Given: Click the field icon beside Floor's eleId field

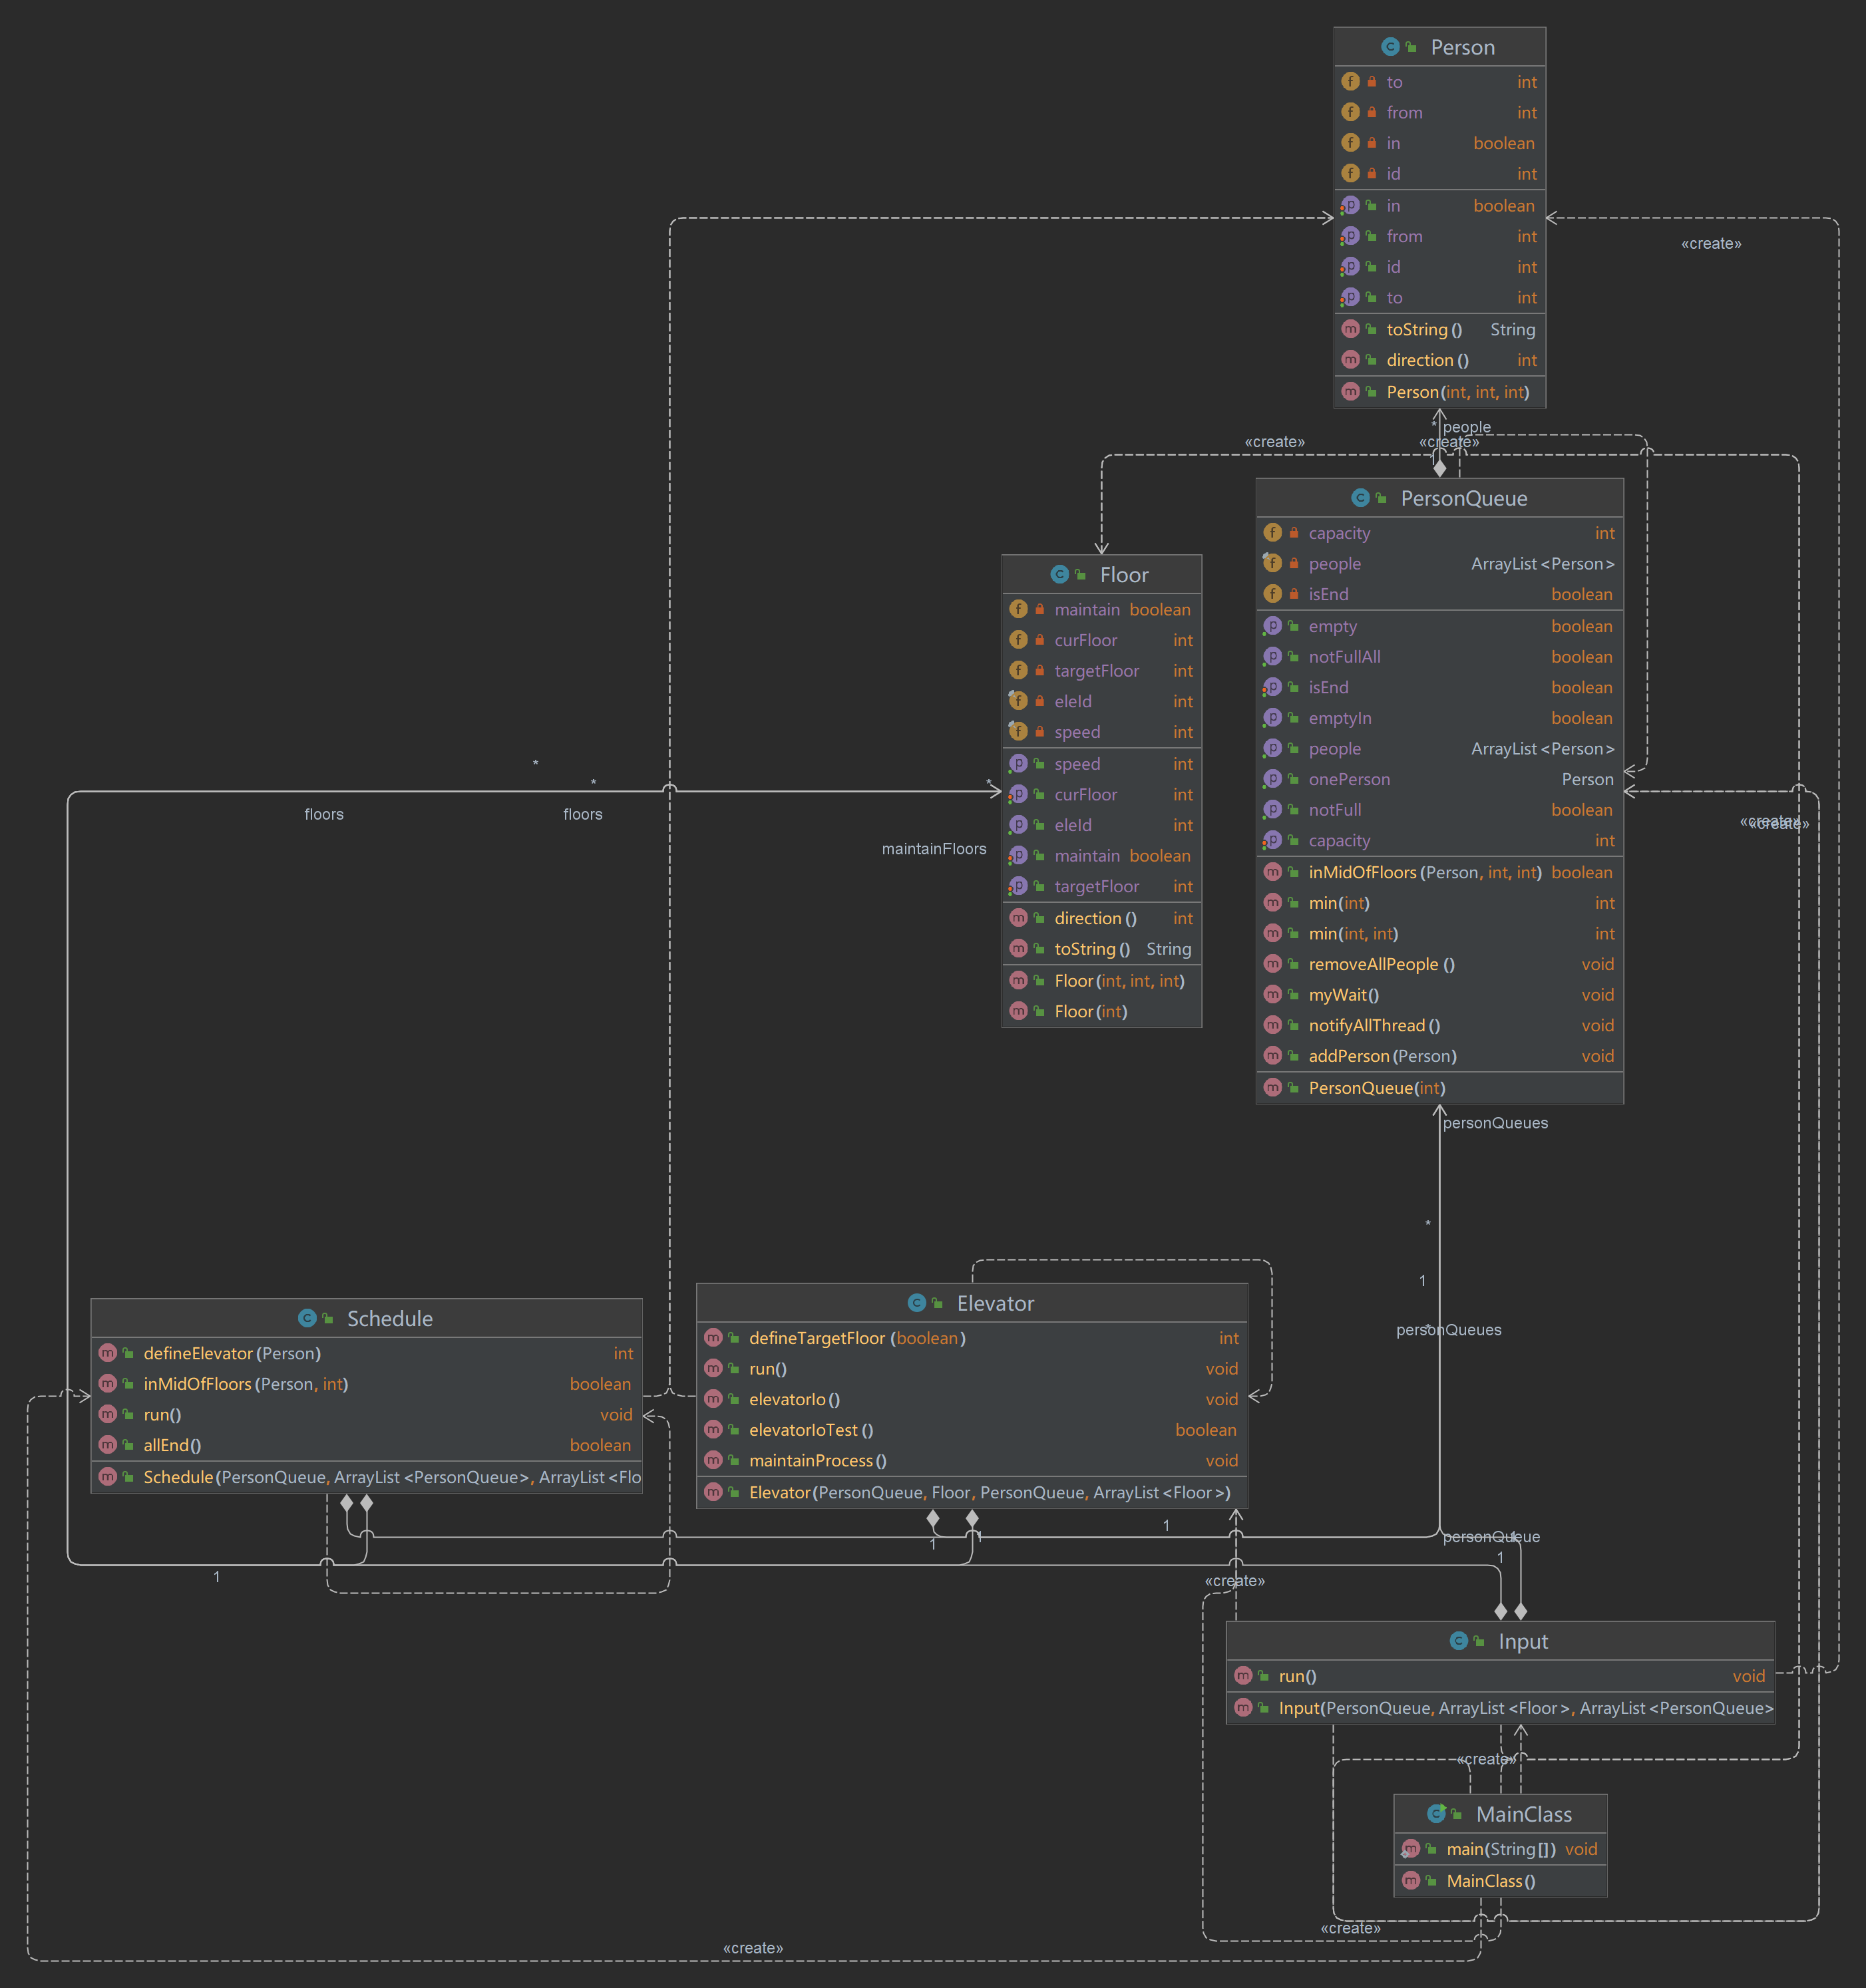Looking at the screenshot, I should (x=1018, y=701).
